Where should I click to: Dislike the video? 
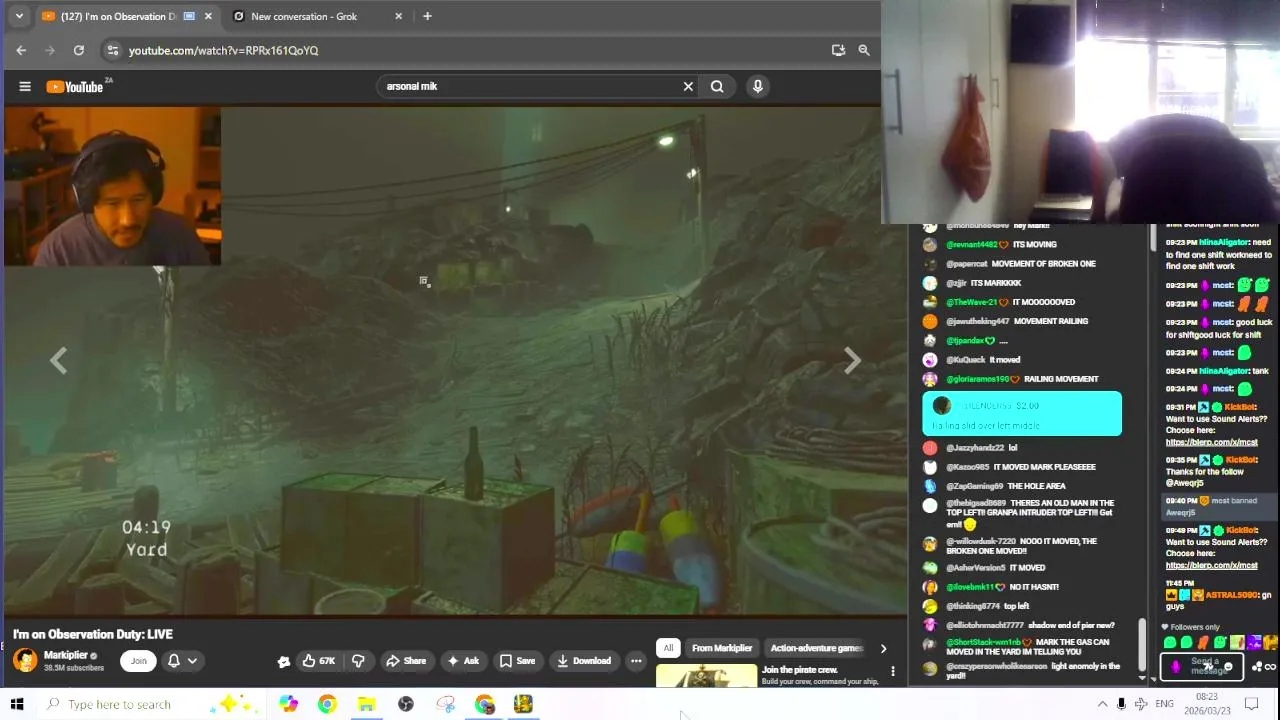pyautogui.click(x=358, y=661)
